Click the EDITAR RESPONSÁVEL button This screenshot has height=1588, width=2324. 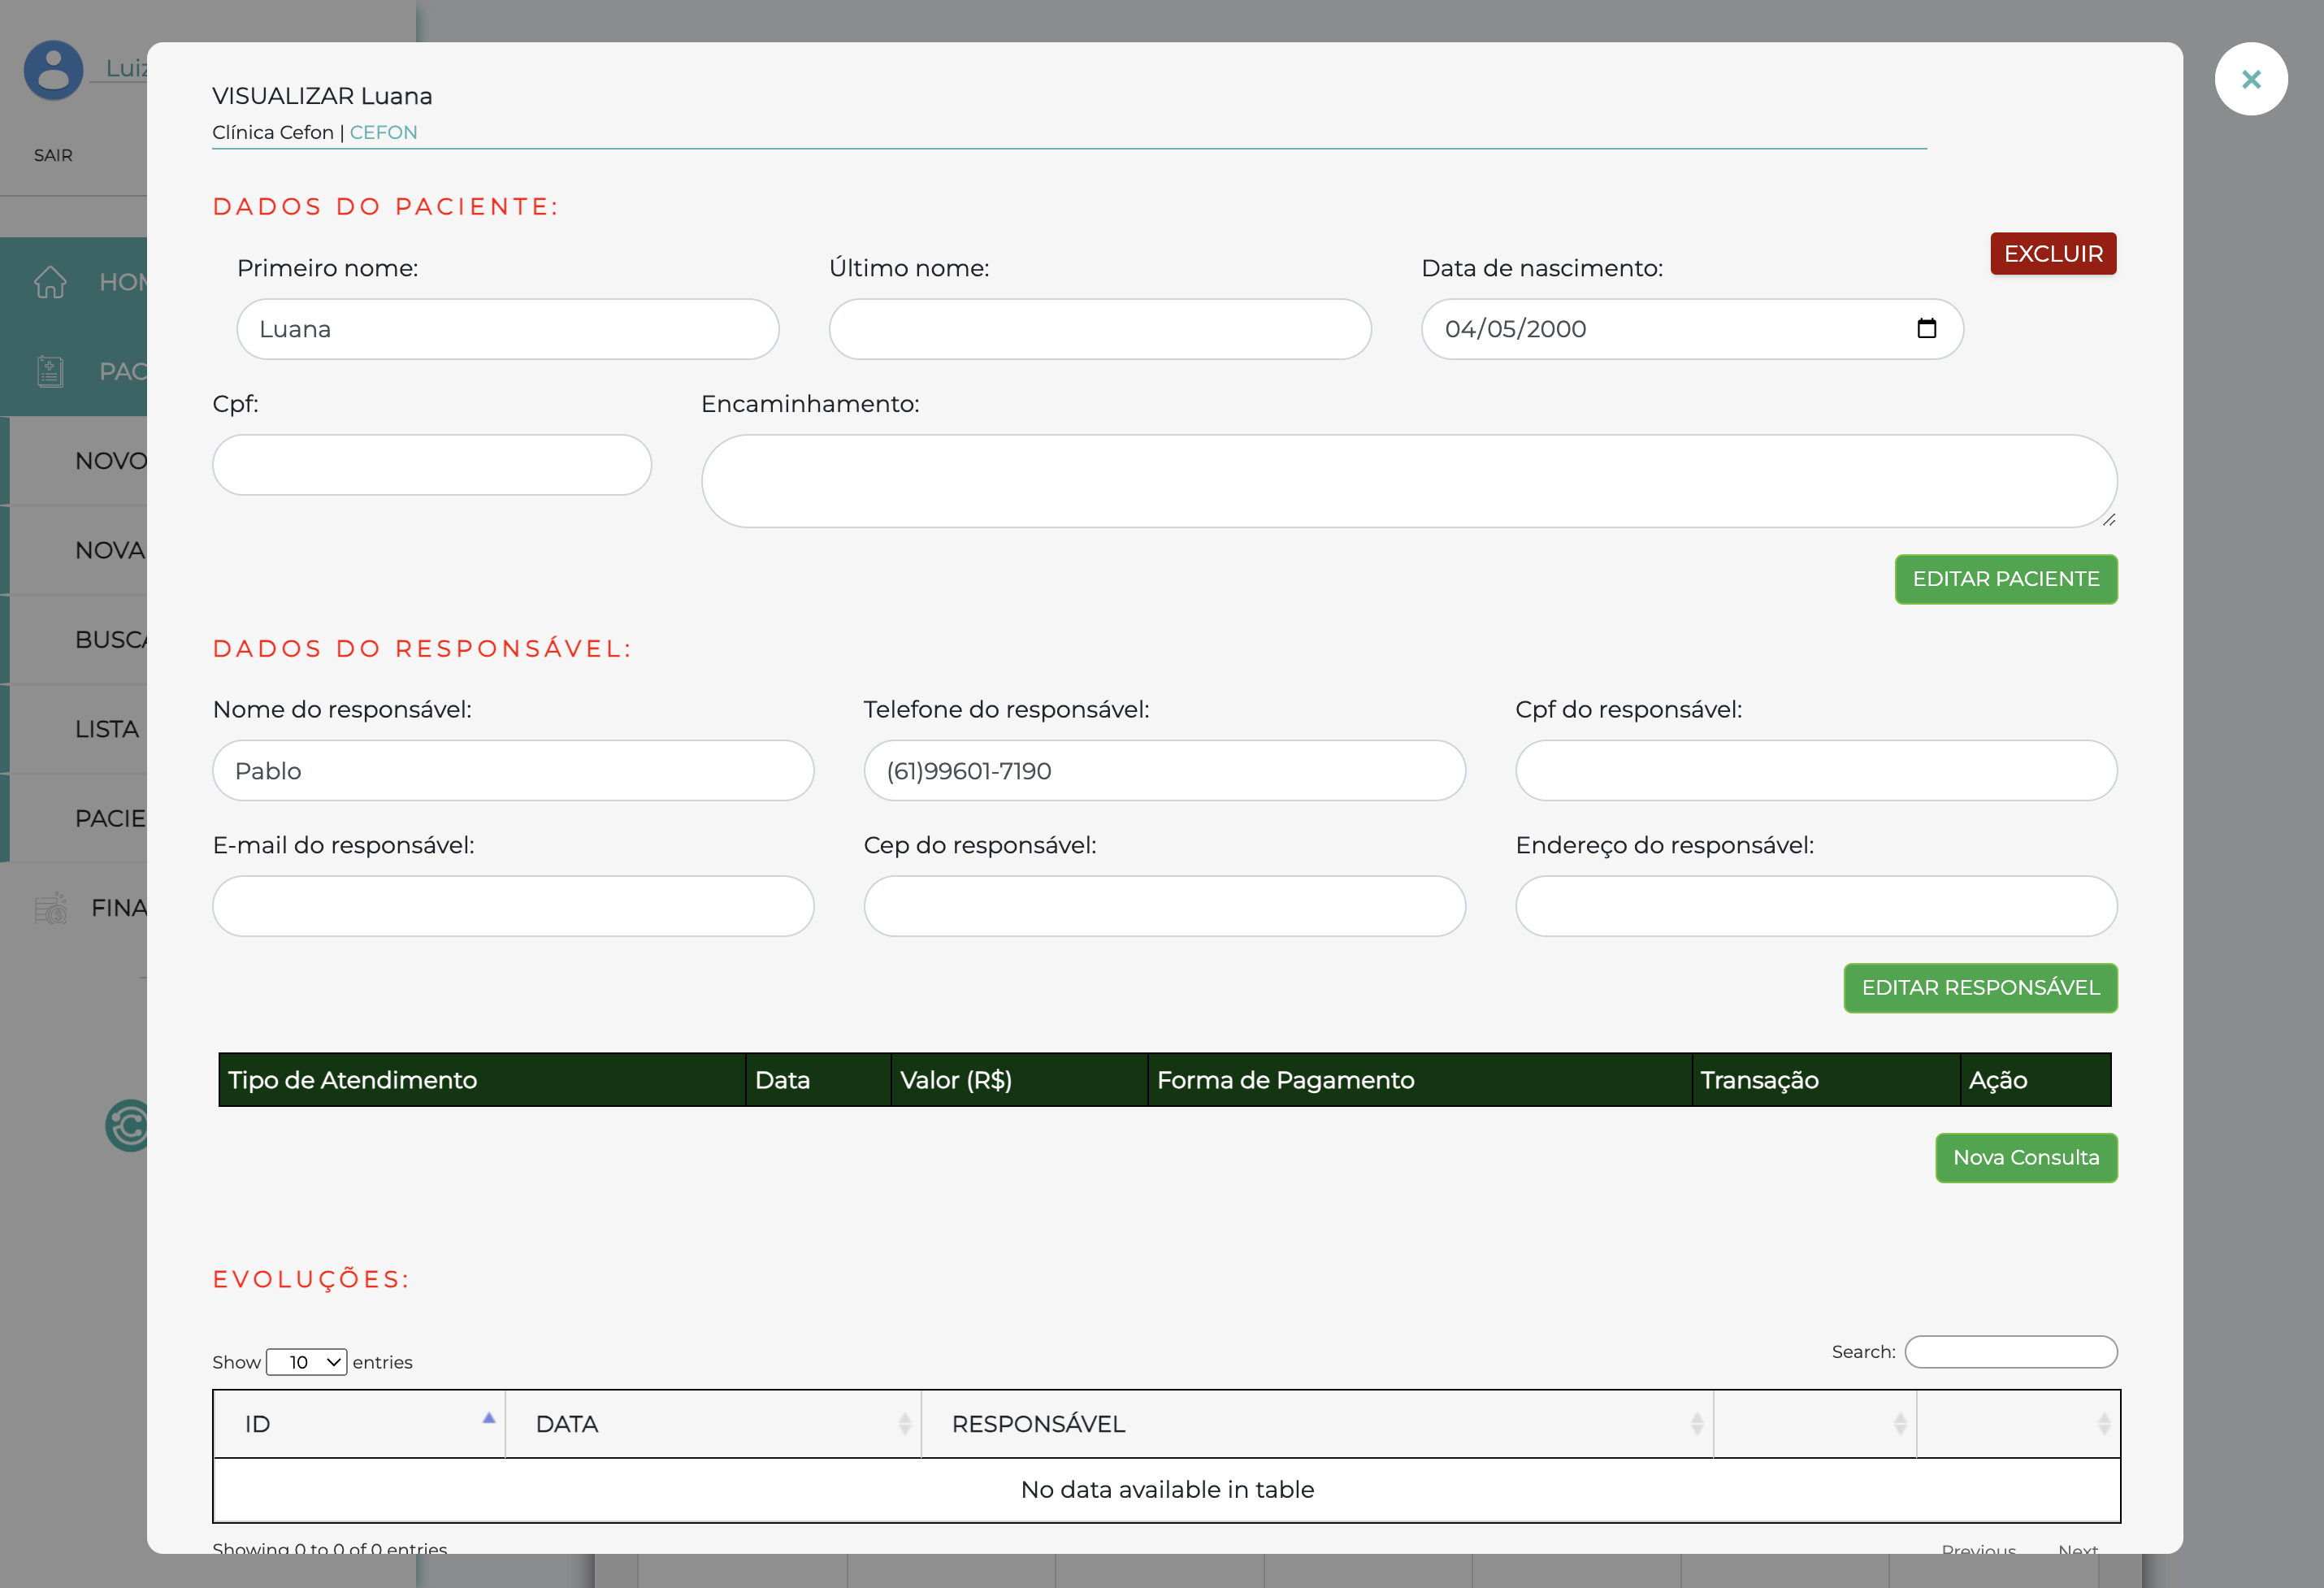coord(1980,988)
